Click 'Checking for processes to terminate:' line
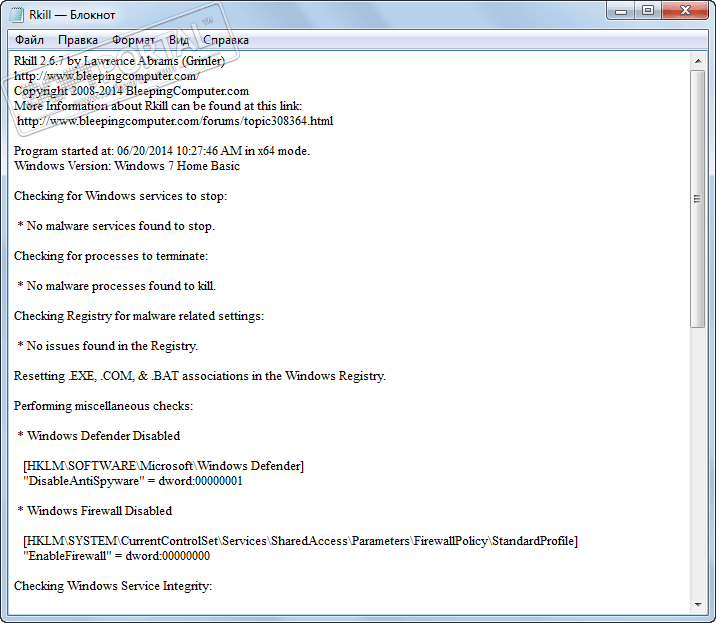Image resolution: width=716 pixels, height=623 pixels. point(111,256)
